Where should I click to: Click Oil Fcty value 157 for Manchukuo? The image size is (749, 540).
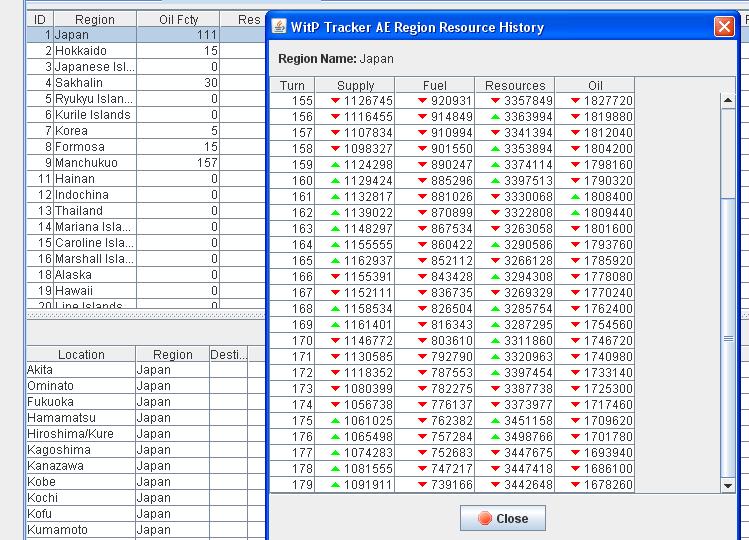click(178, 162)
